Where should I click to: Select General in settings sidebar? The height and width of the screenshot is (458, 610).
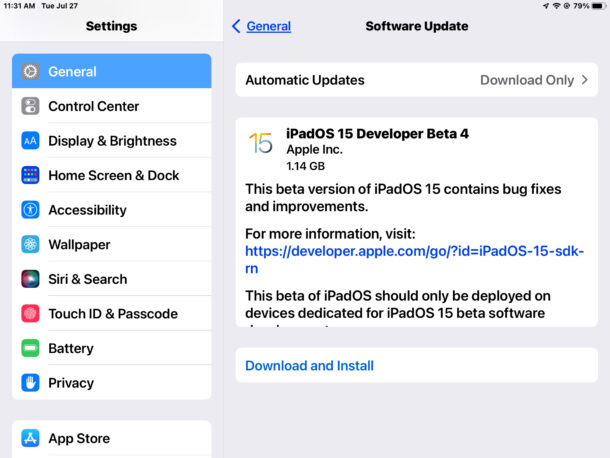(112, 72)
